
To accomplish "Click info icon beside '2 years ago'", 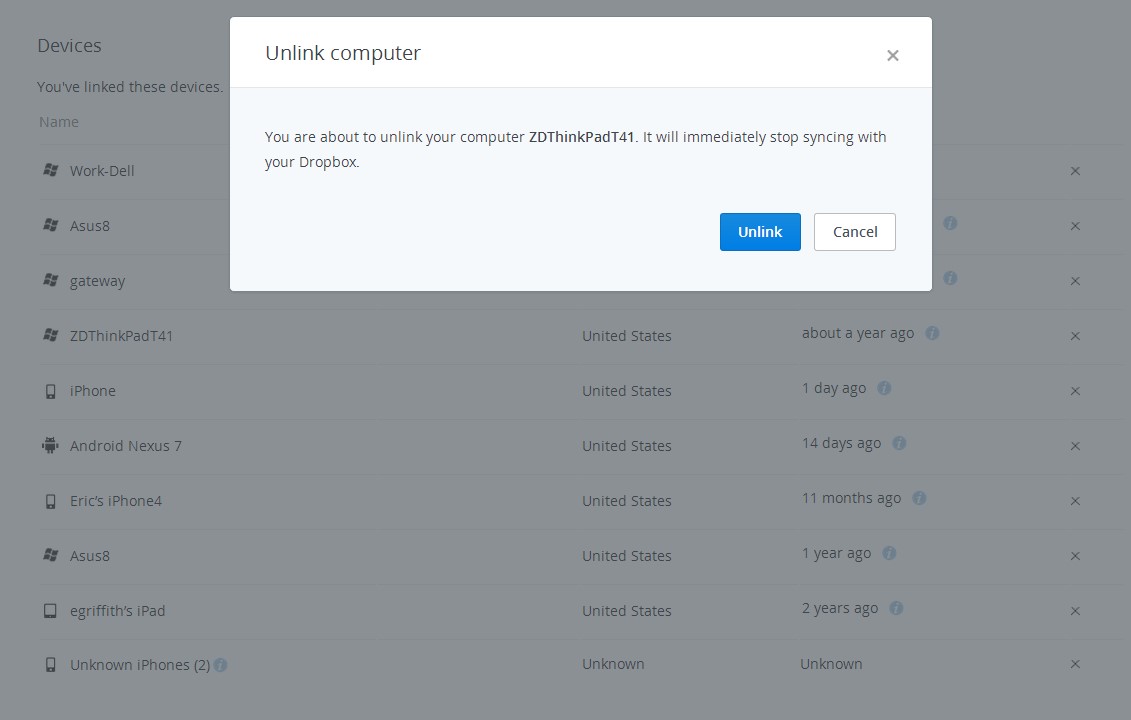I will tap(896, 608).
